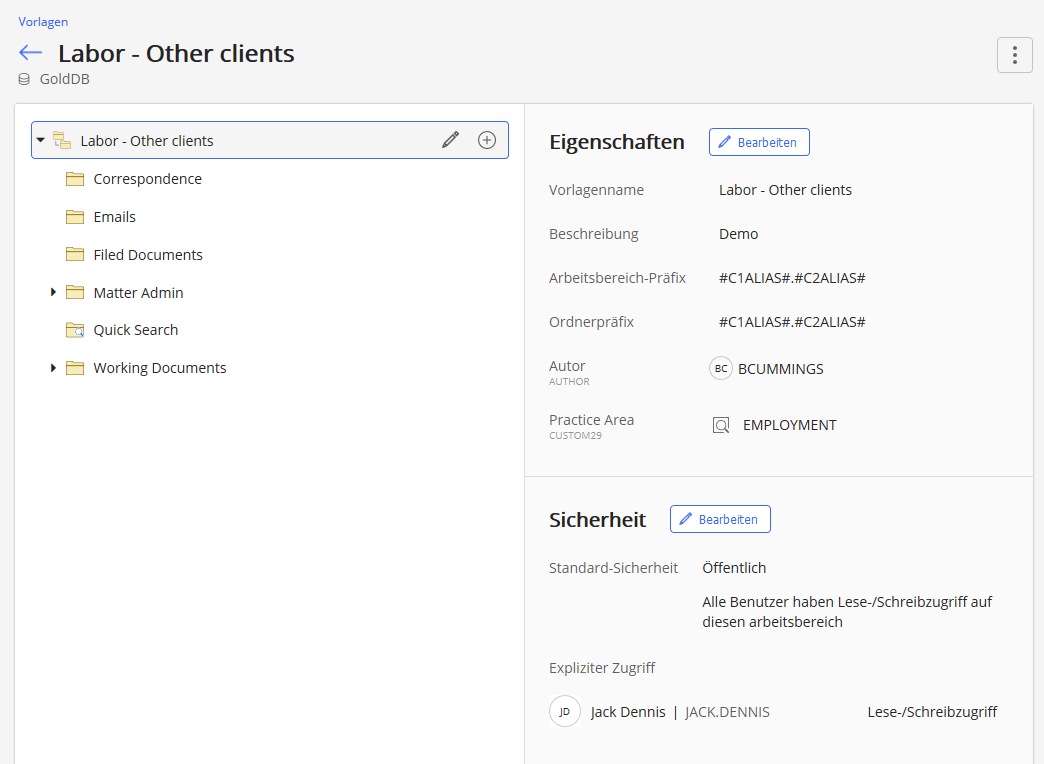Viewport: 1044px width, 764px height.
Task: Open the Vorlagen breadcrumb link
Action: [x=43, y=21]
